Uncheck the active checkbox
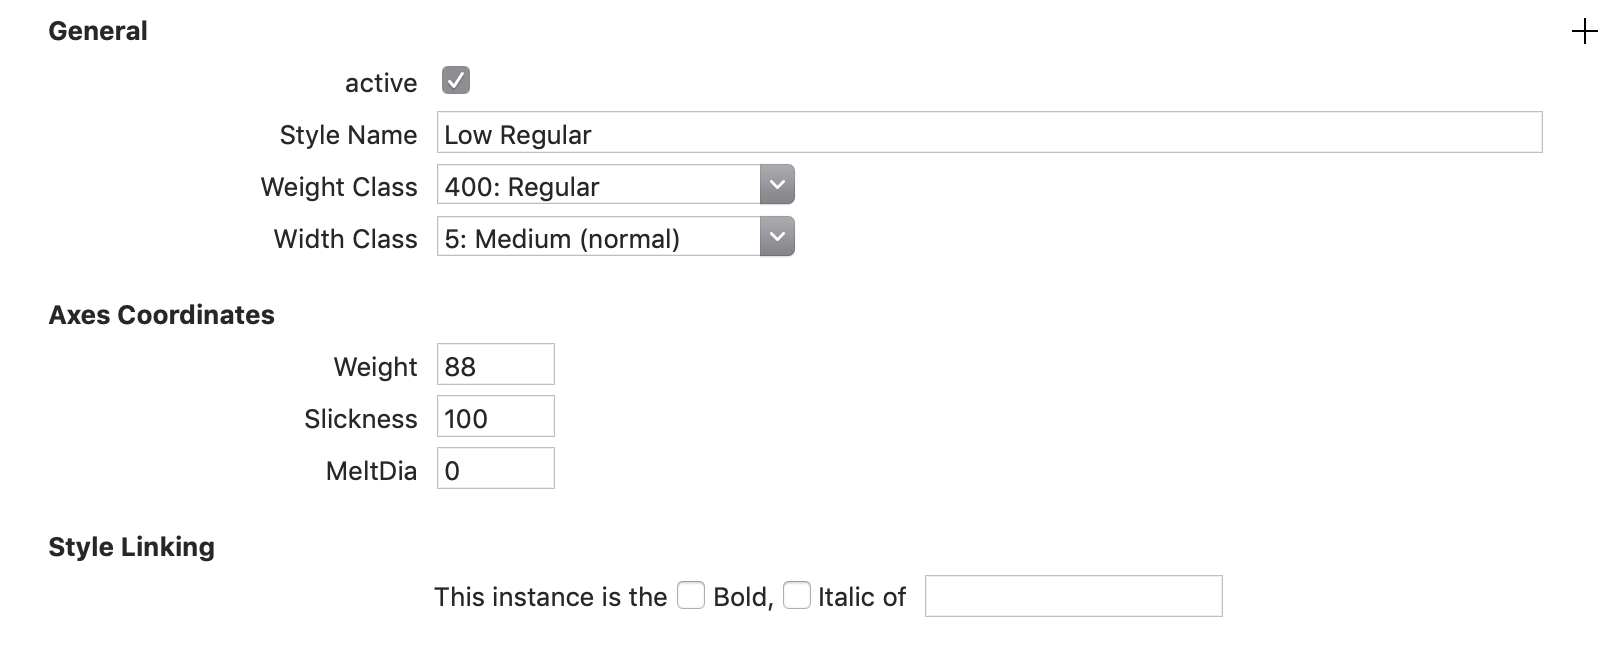 [456, 80]
